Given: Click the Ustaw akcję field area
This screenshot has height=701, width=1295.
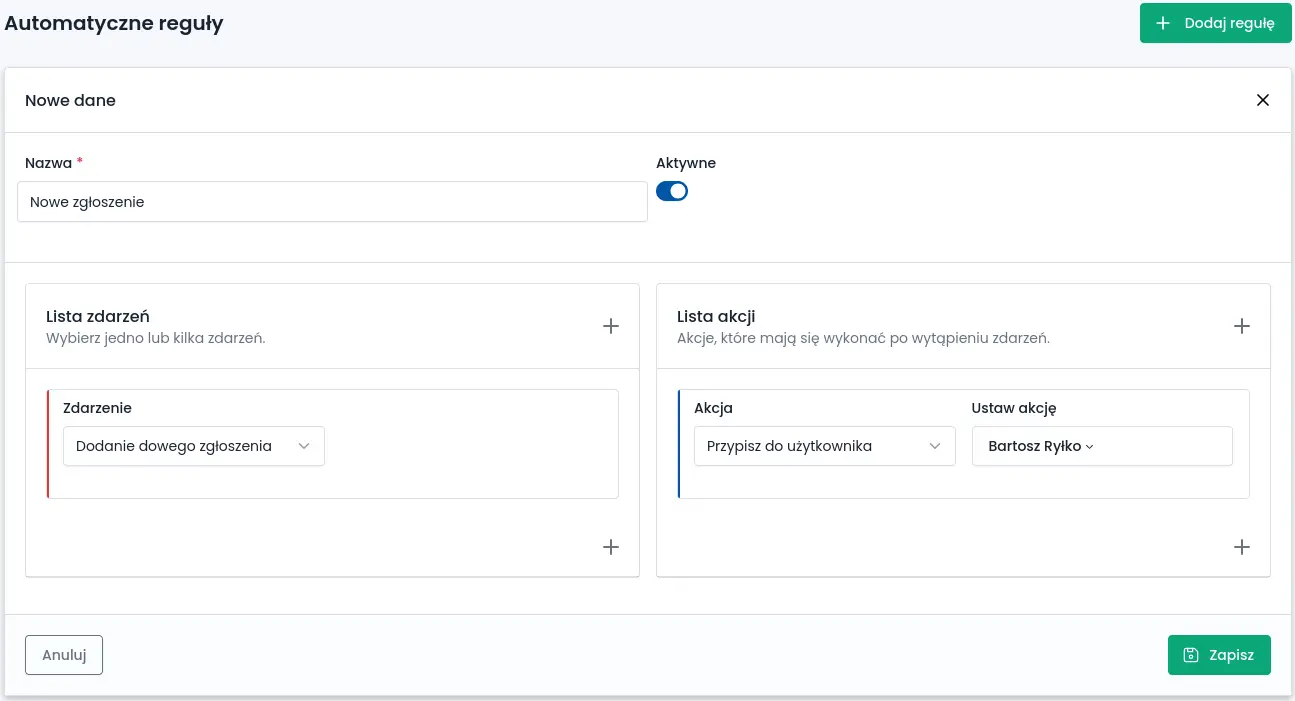Looking at the screenshot, I should coord(1102,446).
